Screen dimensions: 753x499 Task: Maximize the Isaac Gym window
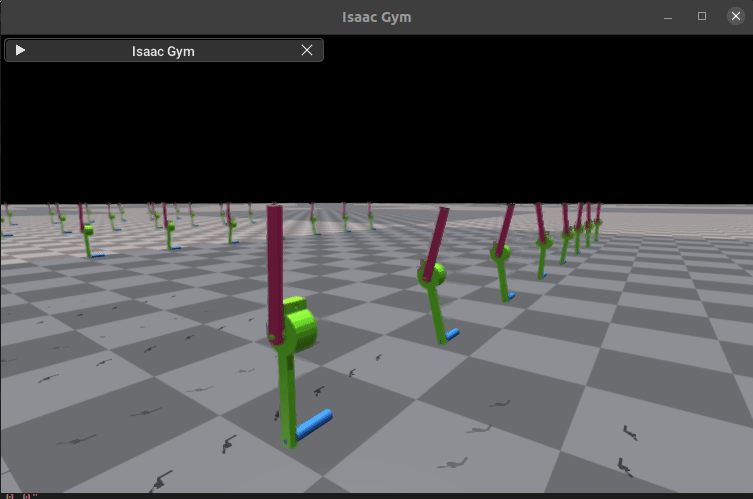coord(702,16)
